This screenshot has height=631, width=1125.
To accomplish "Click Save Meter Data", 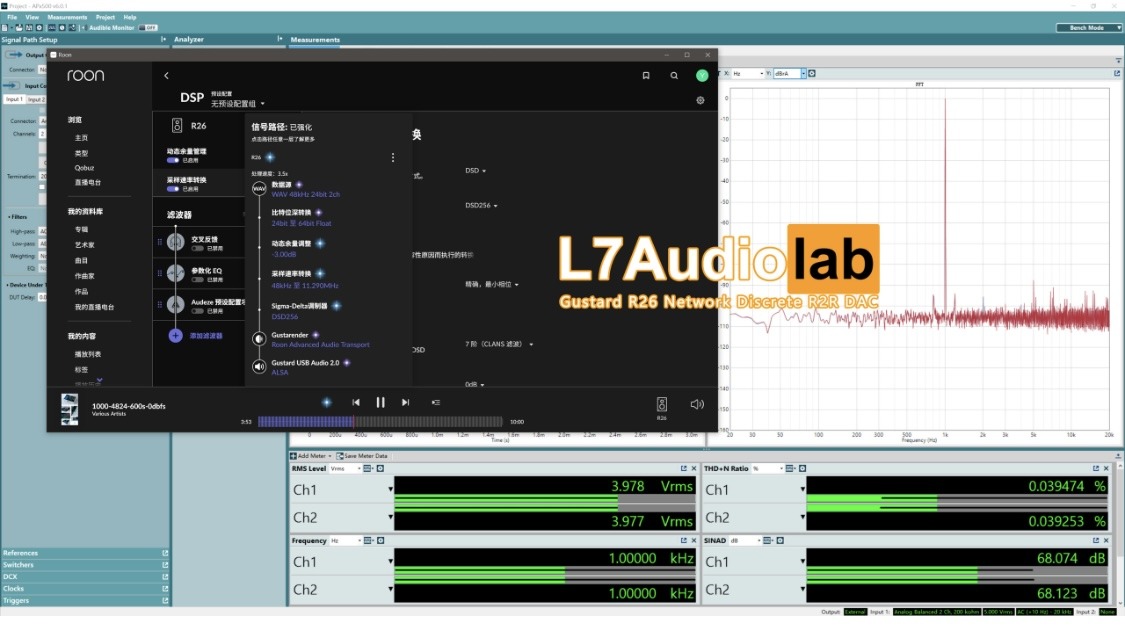I will click(362, 456).
